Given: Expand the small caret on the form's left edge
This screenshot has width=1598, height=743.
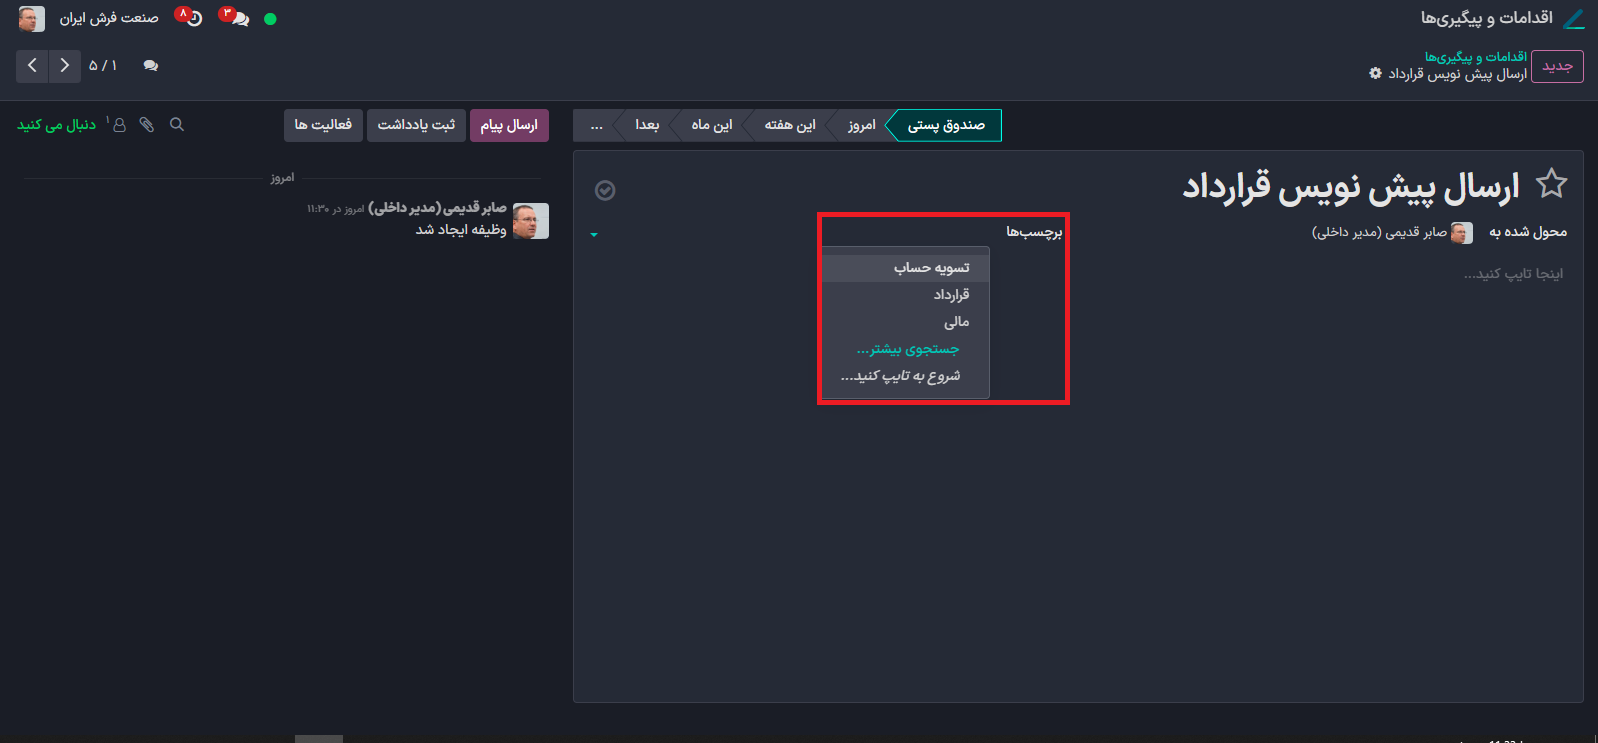Looking at the screenshot, I should (594, 235).
